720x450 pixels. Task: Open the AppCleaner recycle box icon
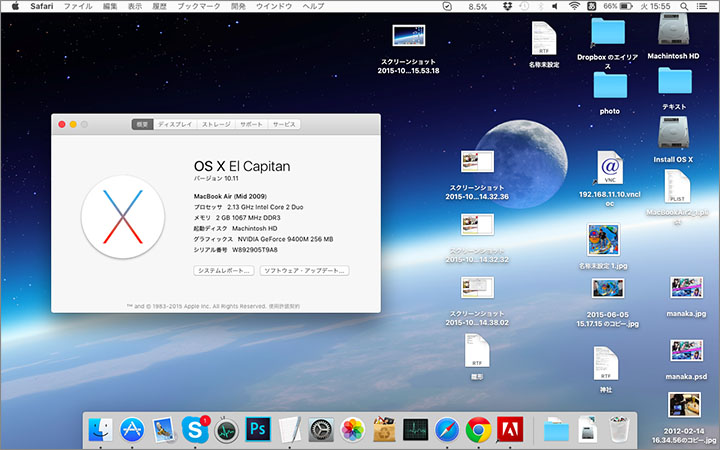(384, 430)
